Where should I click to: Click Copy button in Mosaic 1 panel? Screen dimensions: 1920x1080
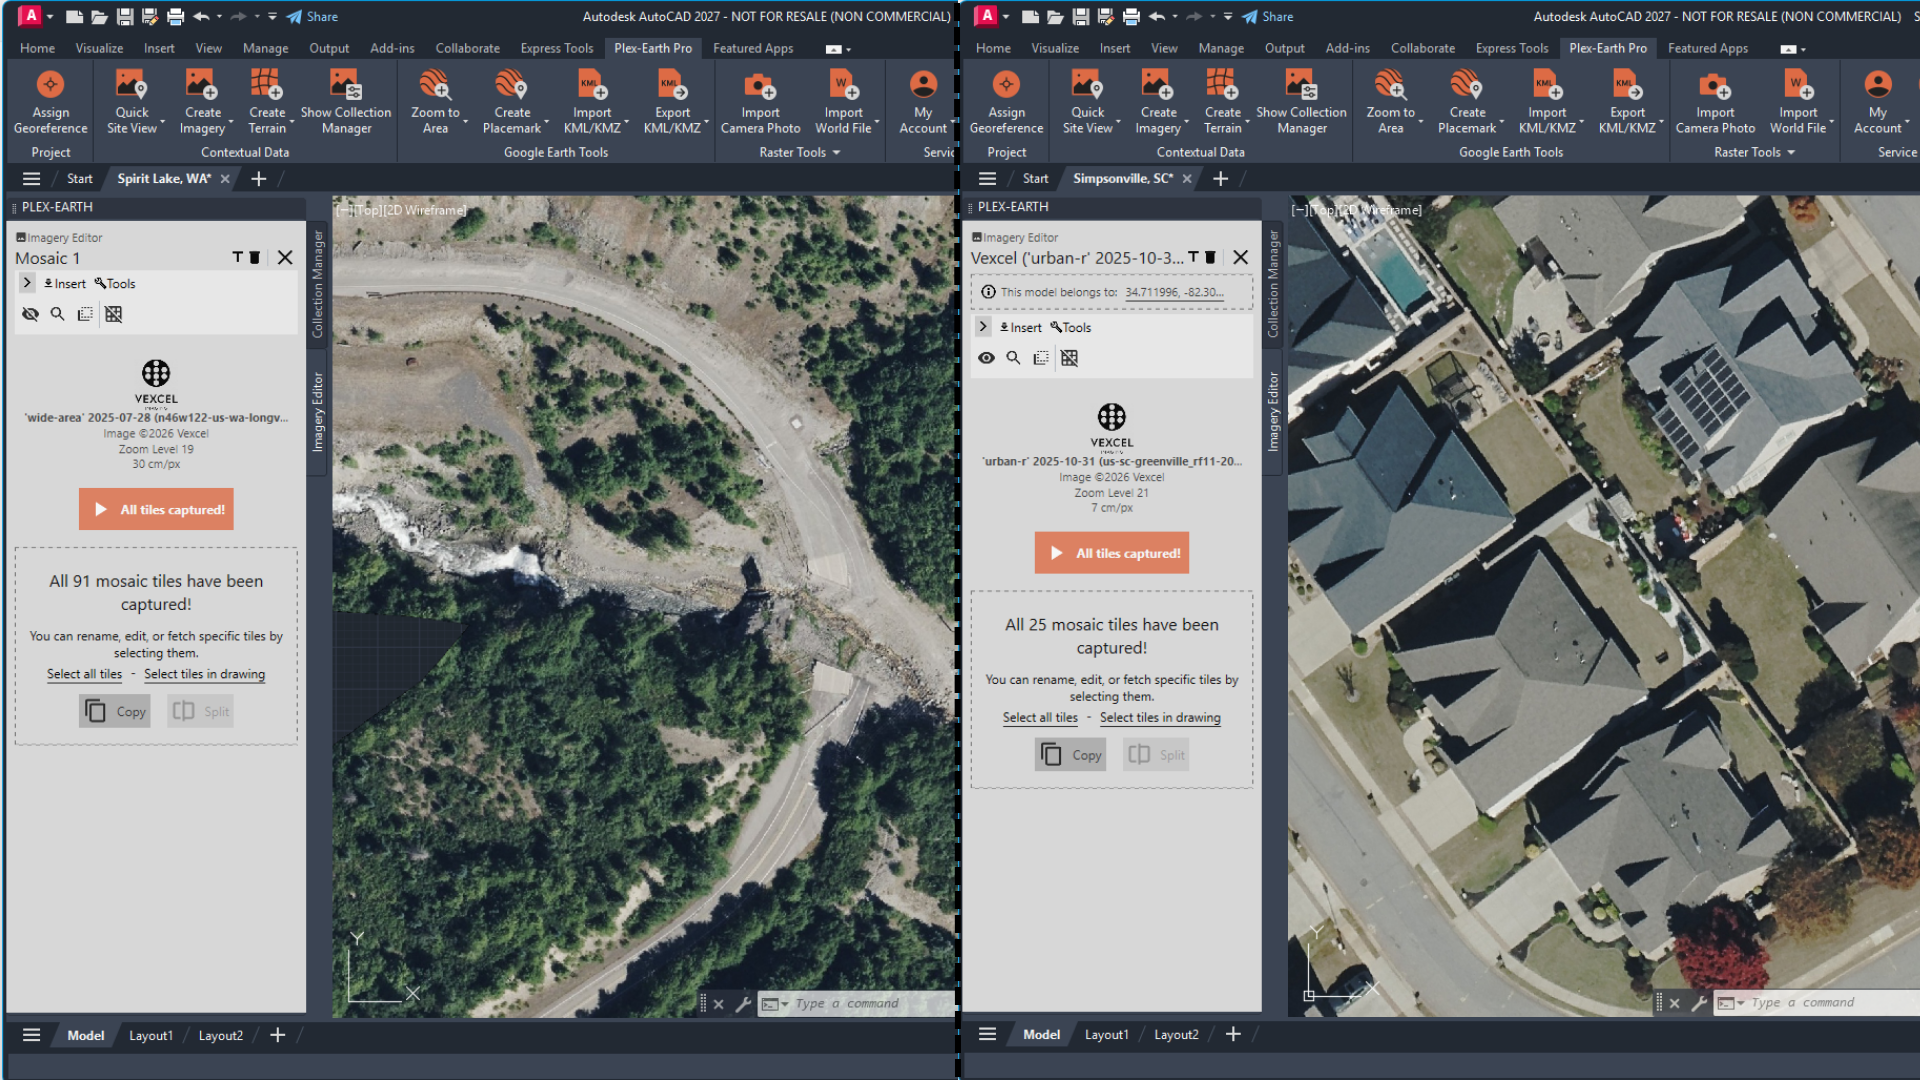[x=115, y=711]
